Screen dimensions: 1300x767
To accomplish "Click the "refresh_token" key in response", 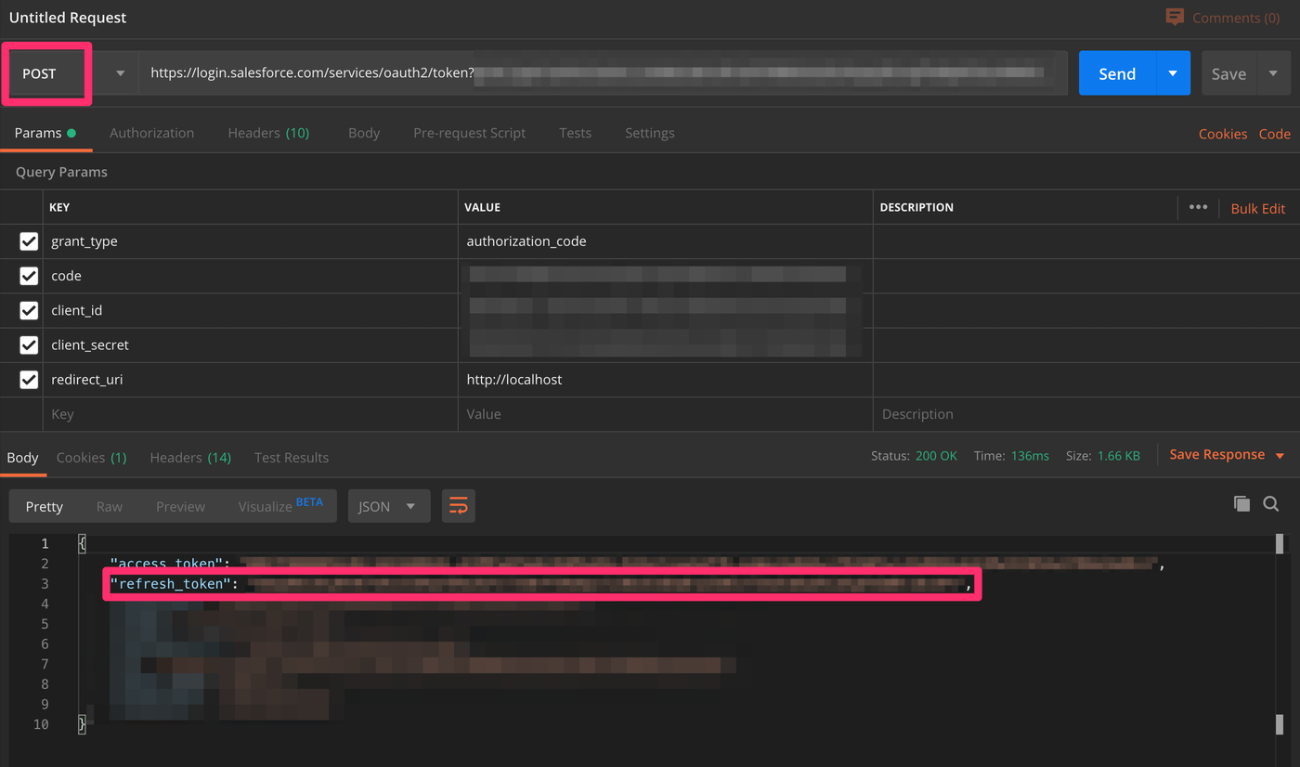I will pos(170,584).
